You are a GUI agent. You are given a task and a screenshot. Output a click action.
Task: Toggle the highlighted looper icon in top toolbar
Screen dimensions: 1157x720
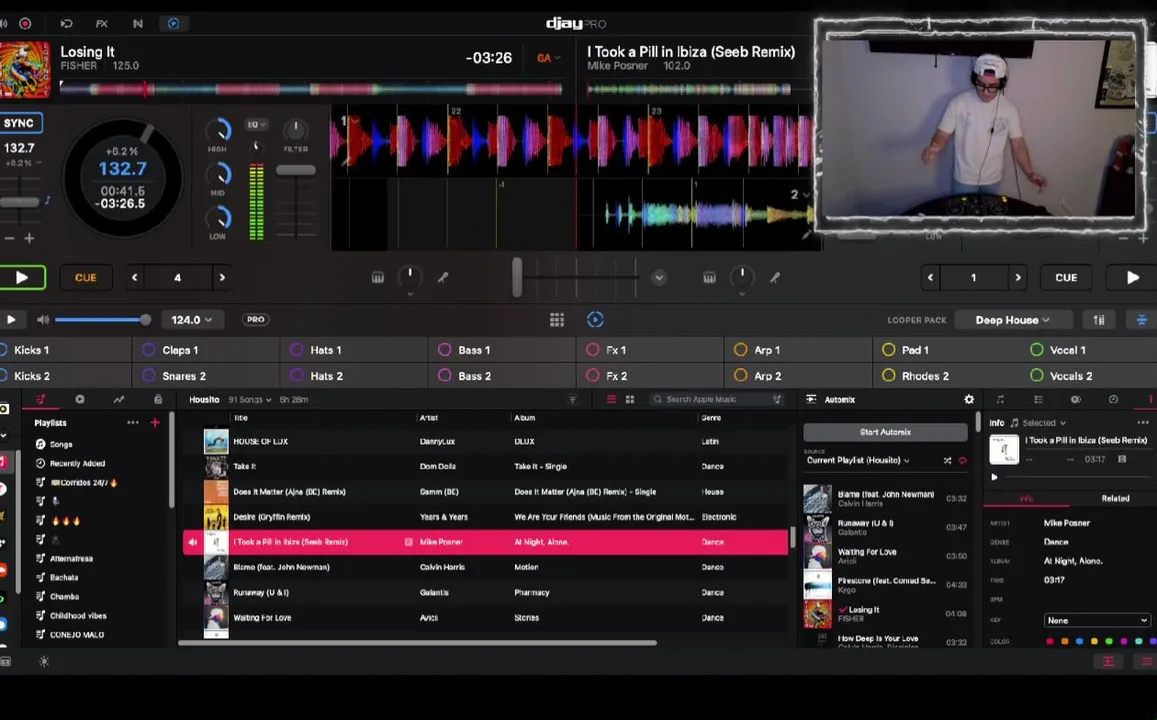coord(173,24)
